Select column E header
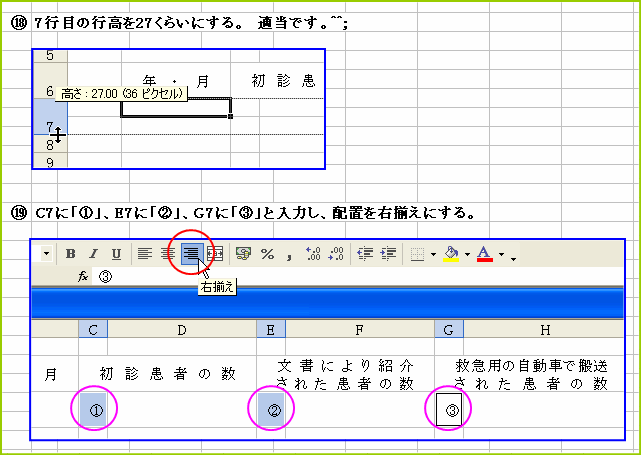 coord(271,330)
